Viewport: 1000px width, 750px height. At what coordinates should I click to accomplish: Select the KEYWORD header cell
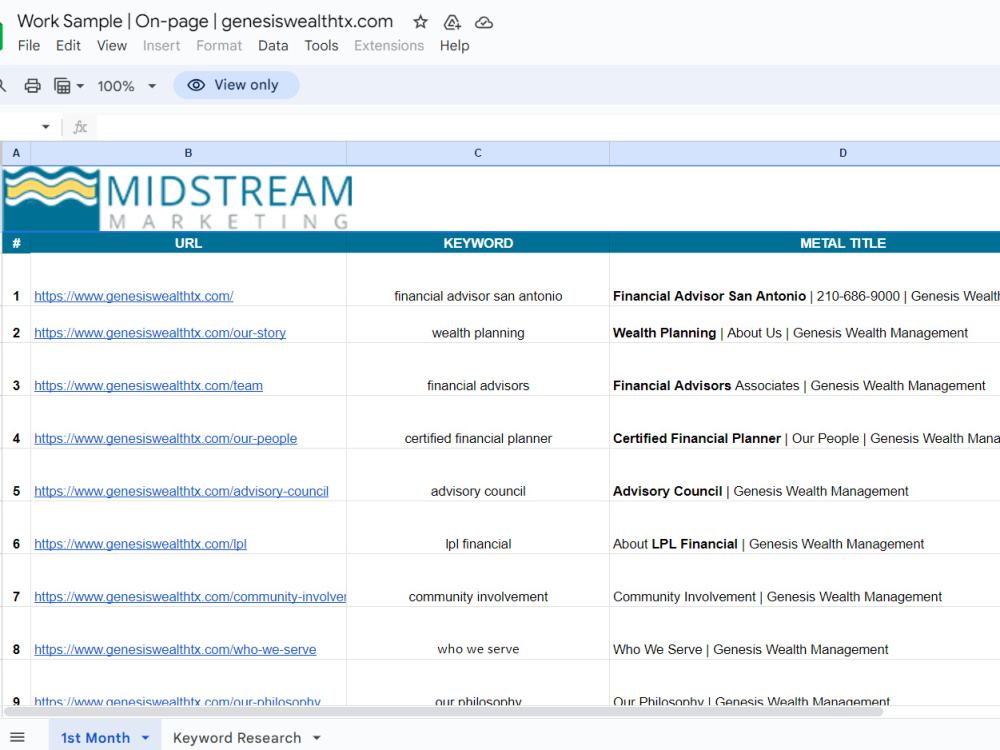(478, 243)
